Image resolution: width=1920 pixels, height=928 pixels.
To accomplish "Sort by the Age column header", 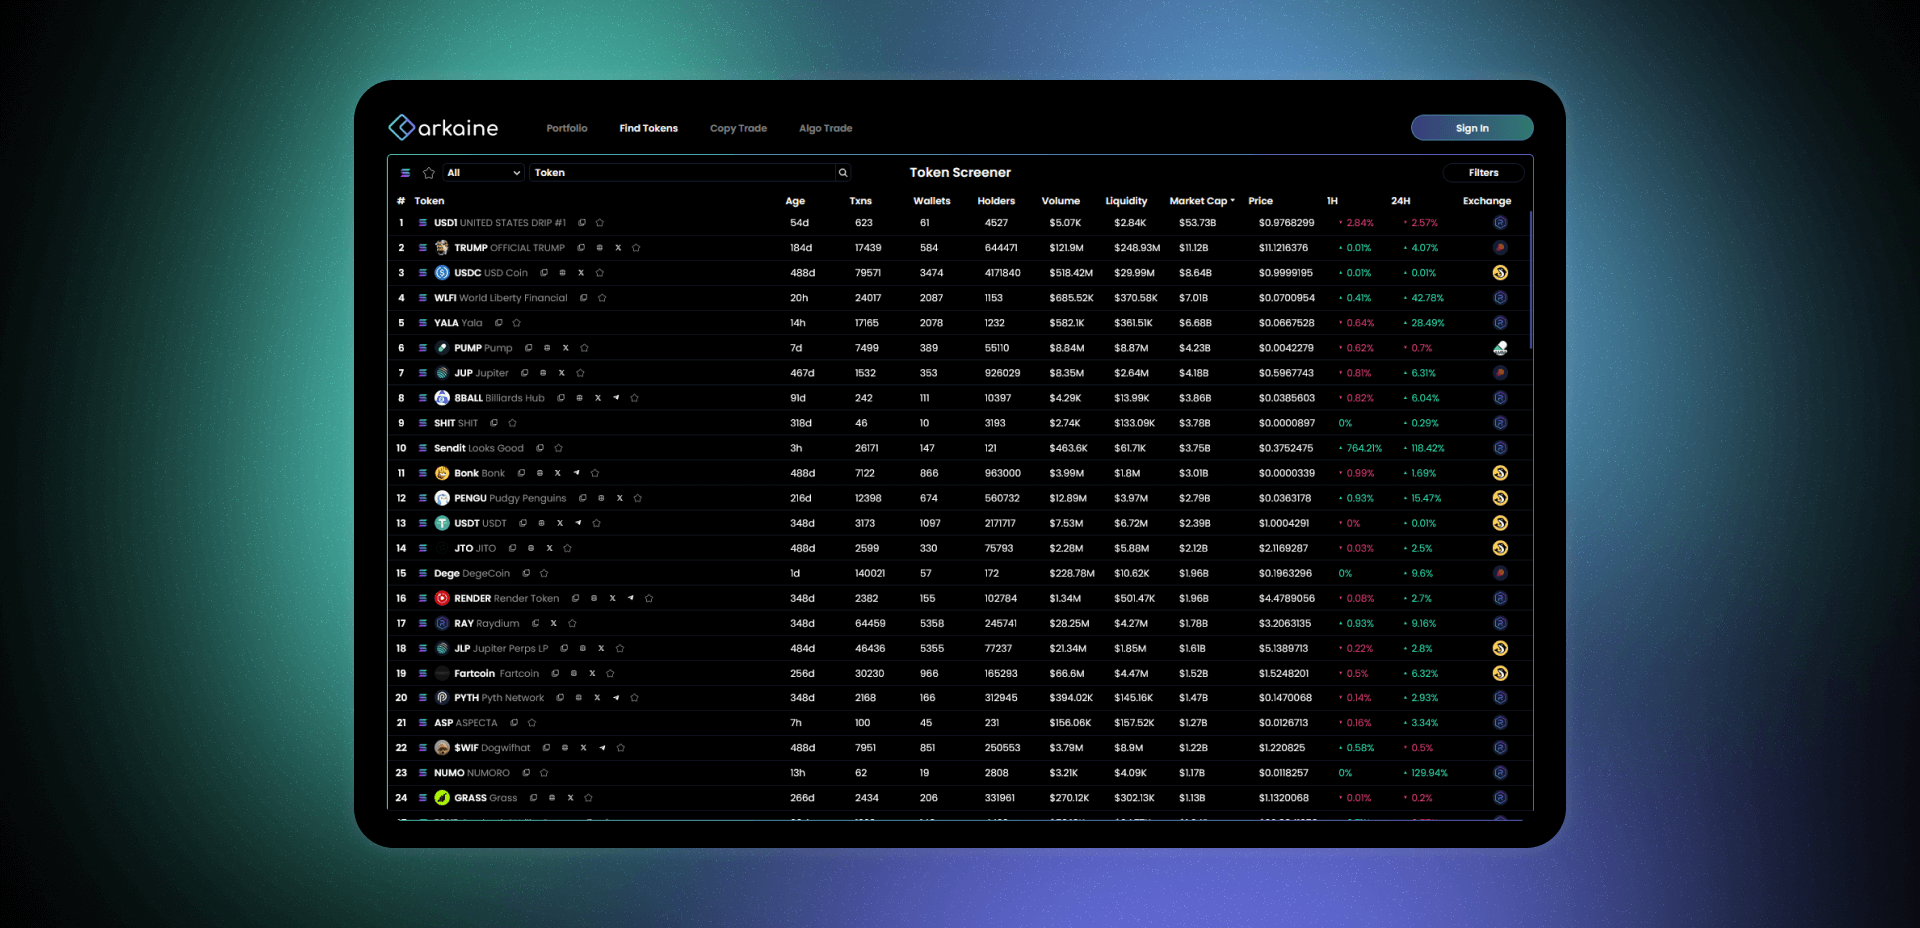I will pos(795,201).
